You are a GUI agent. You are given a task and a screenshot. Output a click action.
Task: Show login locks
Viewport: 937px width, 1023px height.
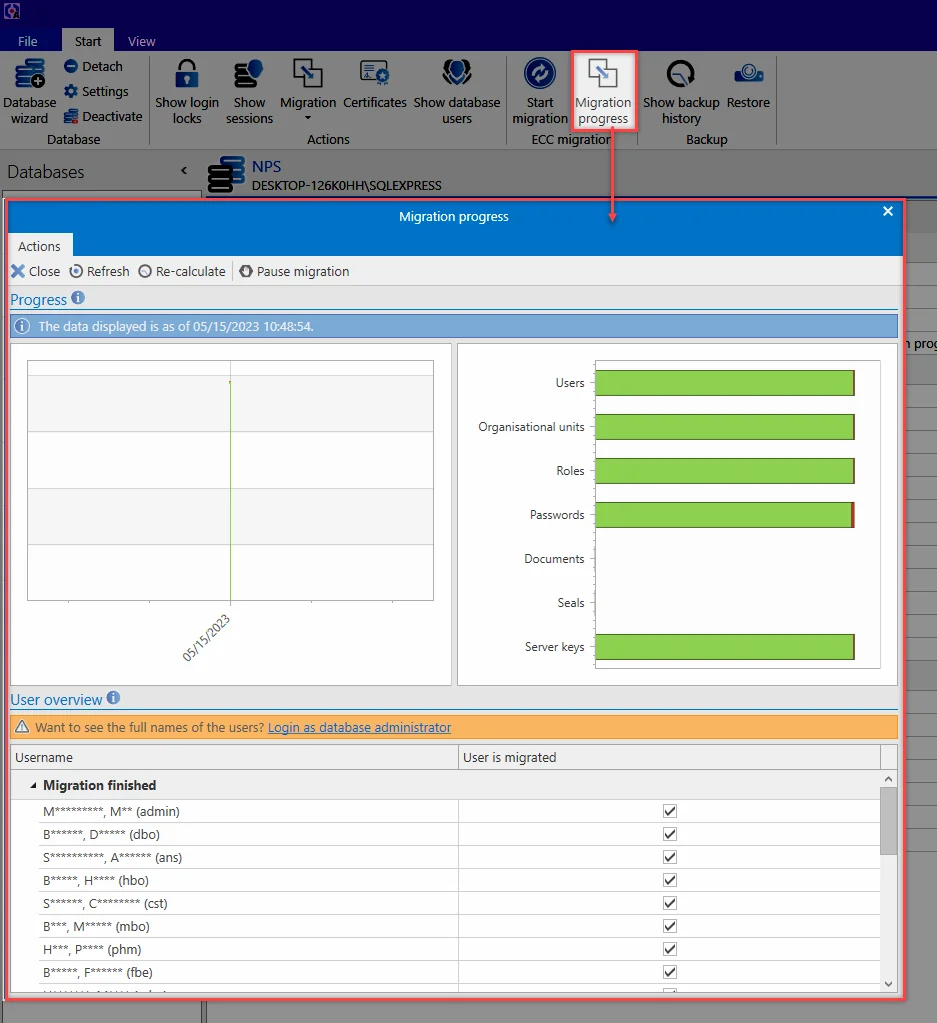pos(187,91)
